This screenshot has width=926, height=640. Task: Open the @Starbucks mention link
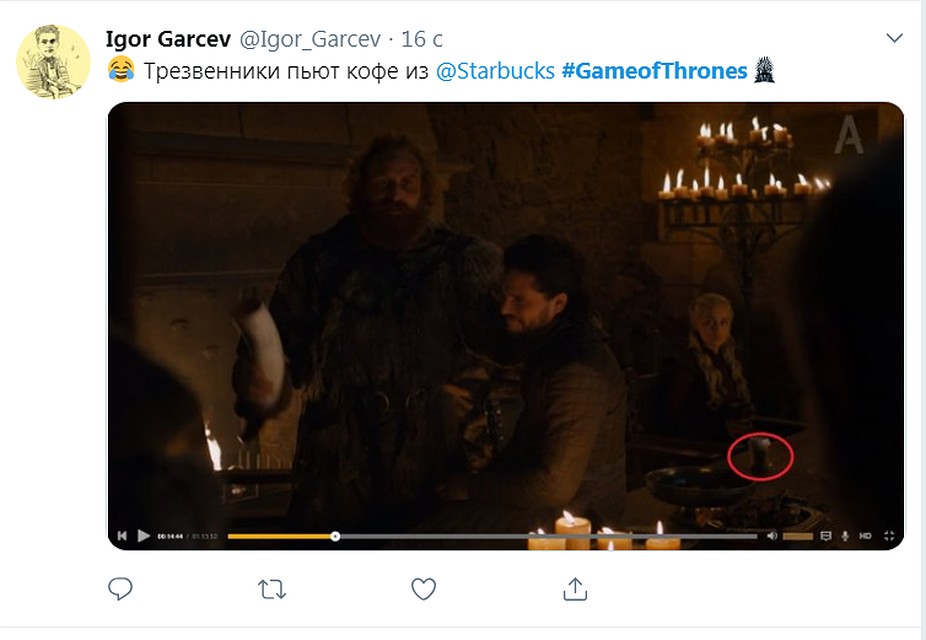pyautogui.click(x=495, y=71)
